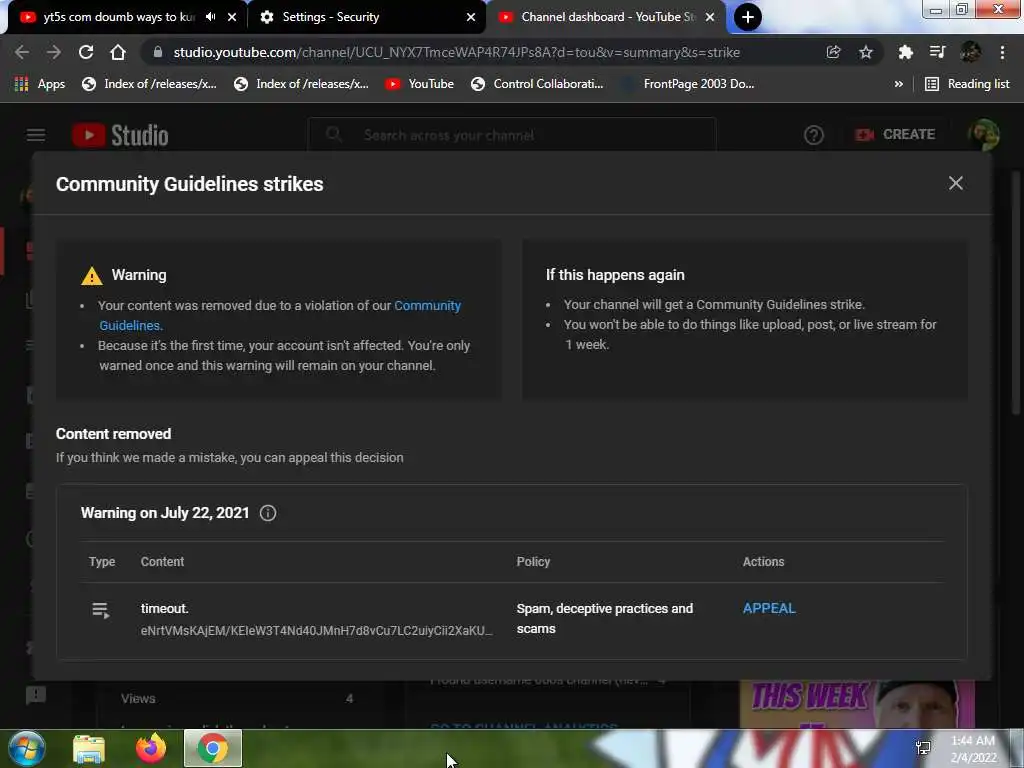Click the CREATE button
This screenshot has height=768, width=1024.
(895, 135)
